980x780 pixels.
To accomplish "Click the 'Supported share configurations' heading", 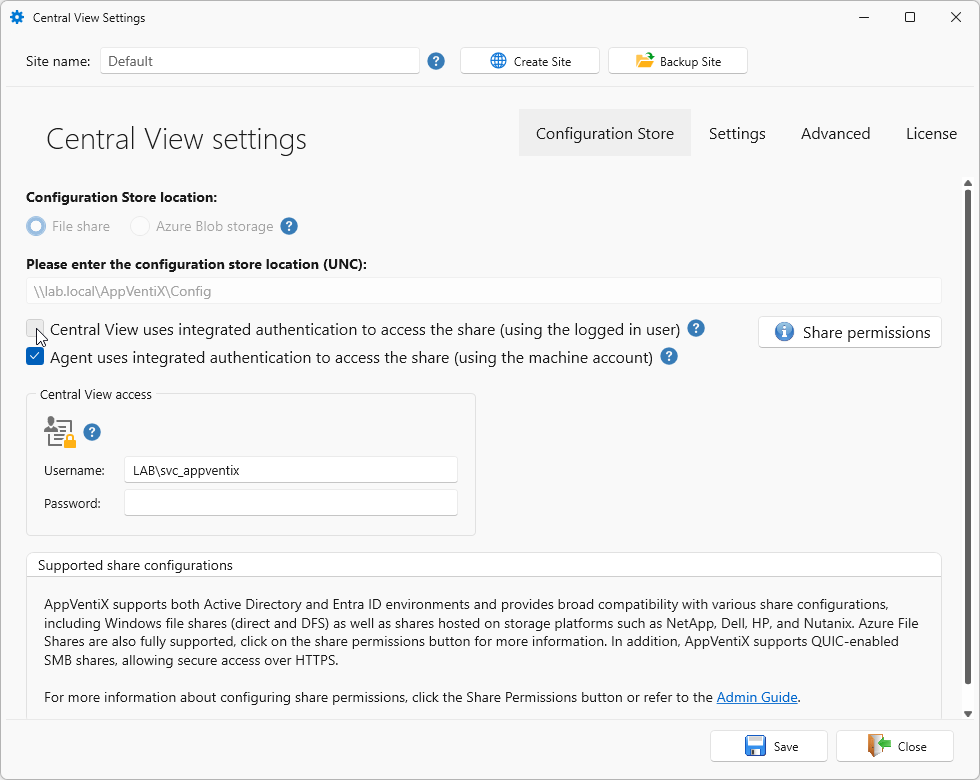I will click(135, 566).
